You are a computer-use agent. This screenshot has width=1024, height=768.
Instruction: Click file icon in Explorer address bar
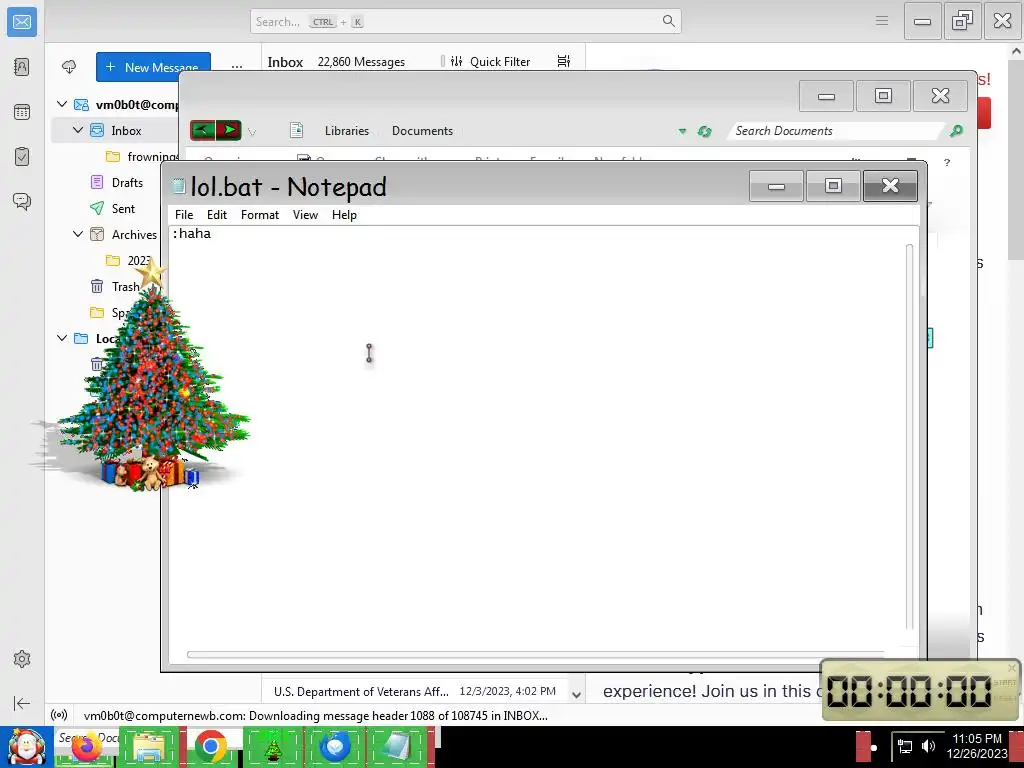[x=296, y=130]
